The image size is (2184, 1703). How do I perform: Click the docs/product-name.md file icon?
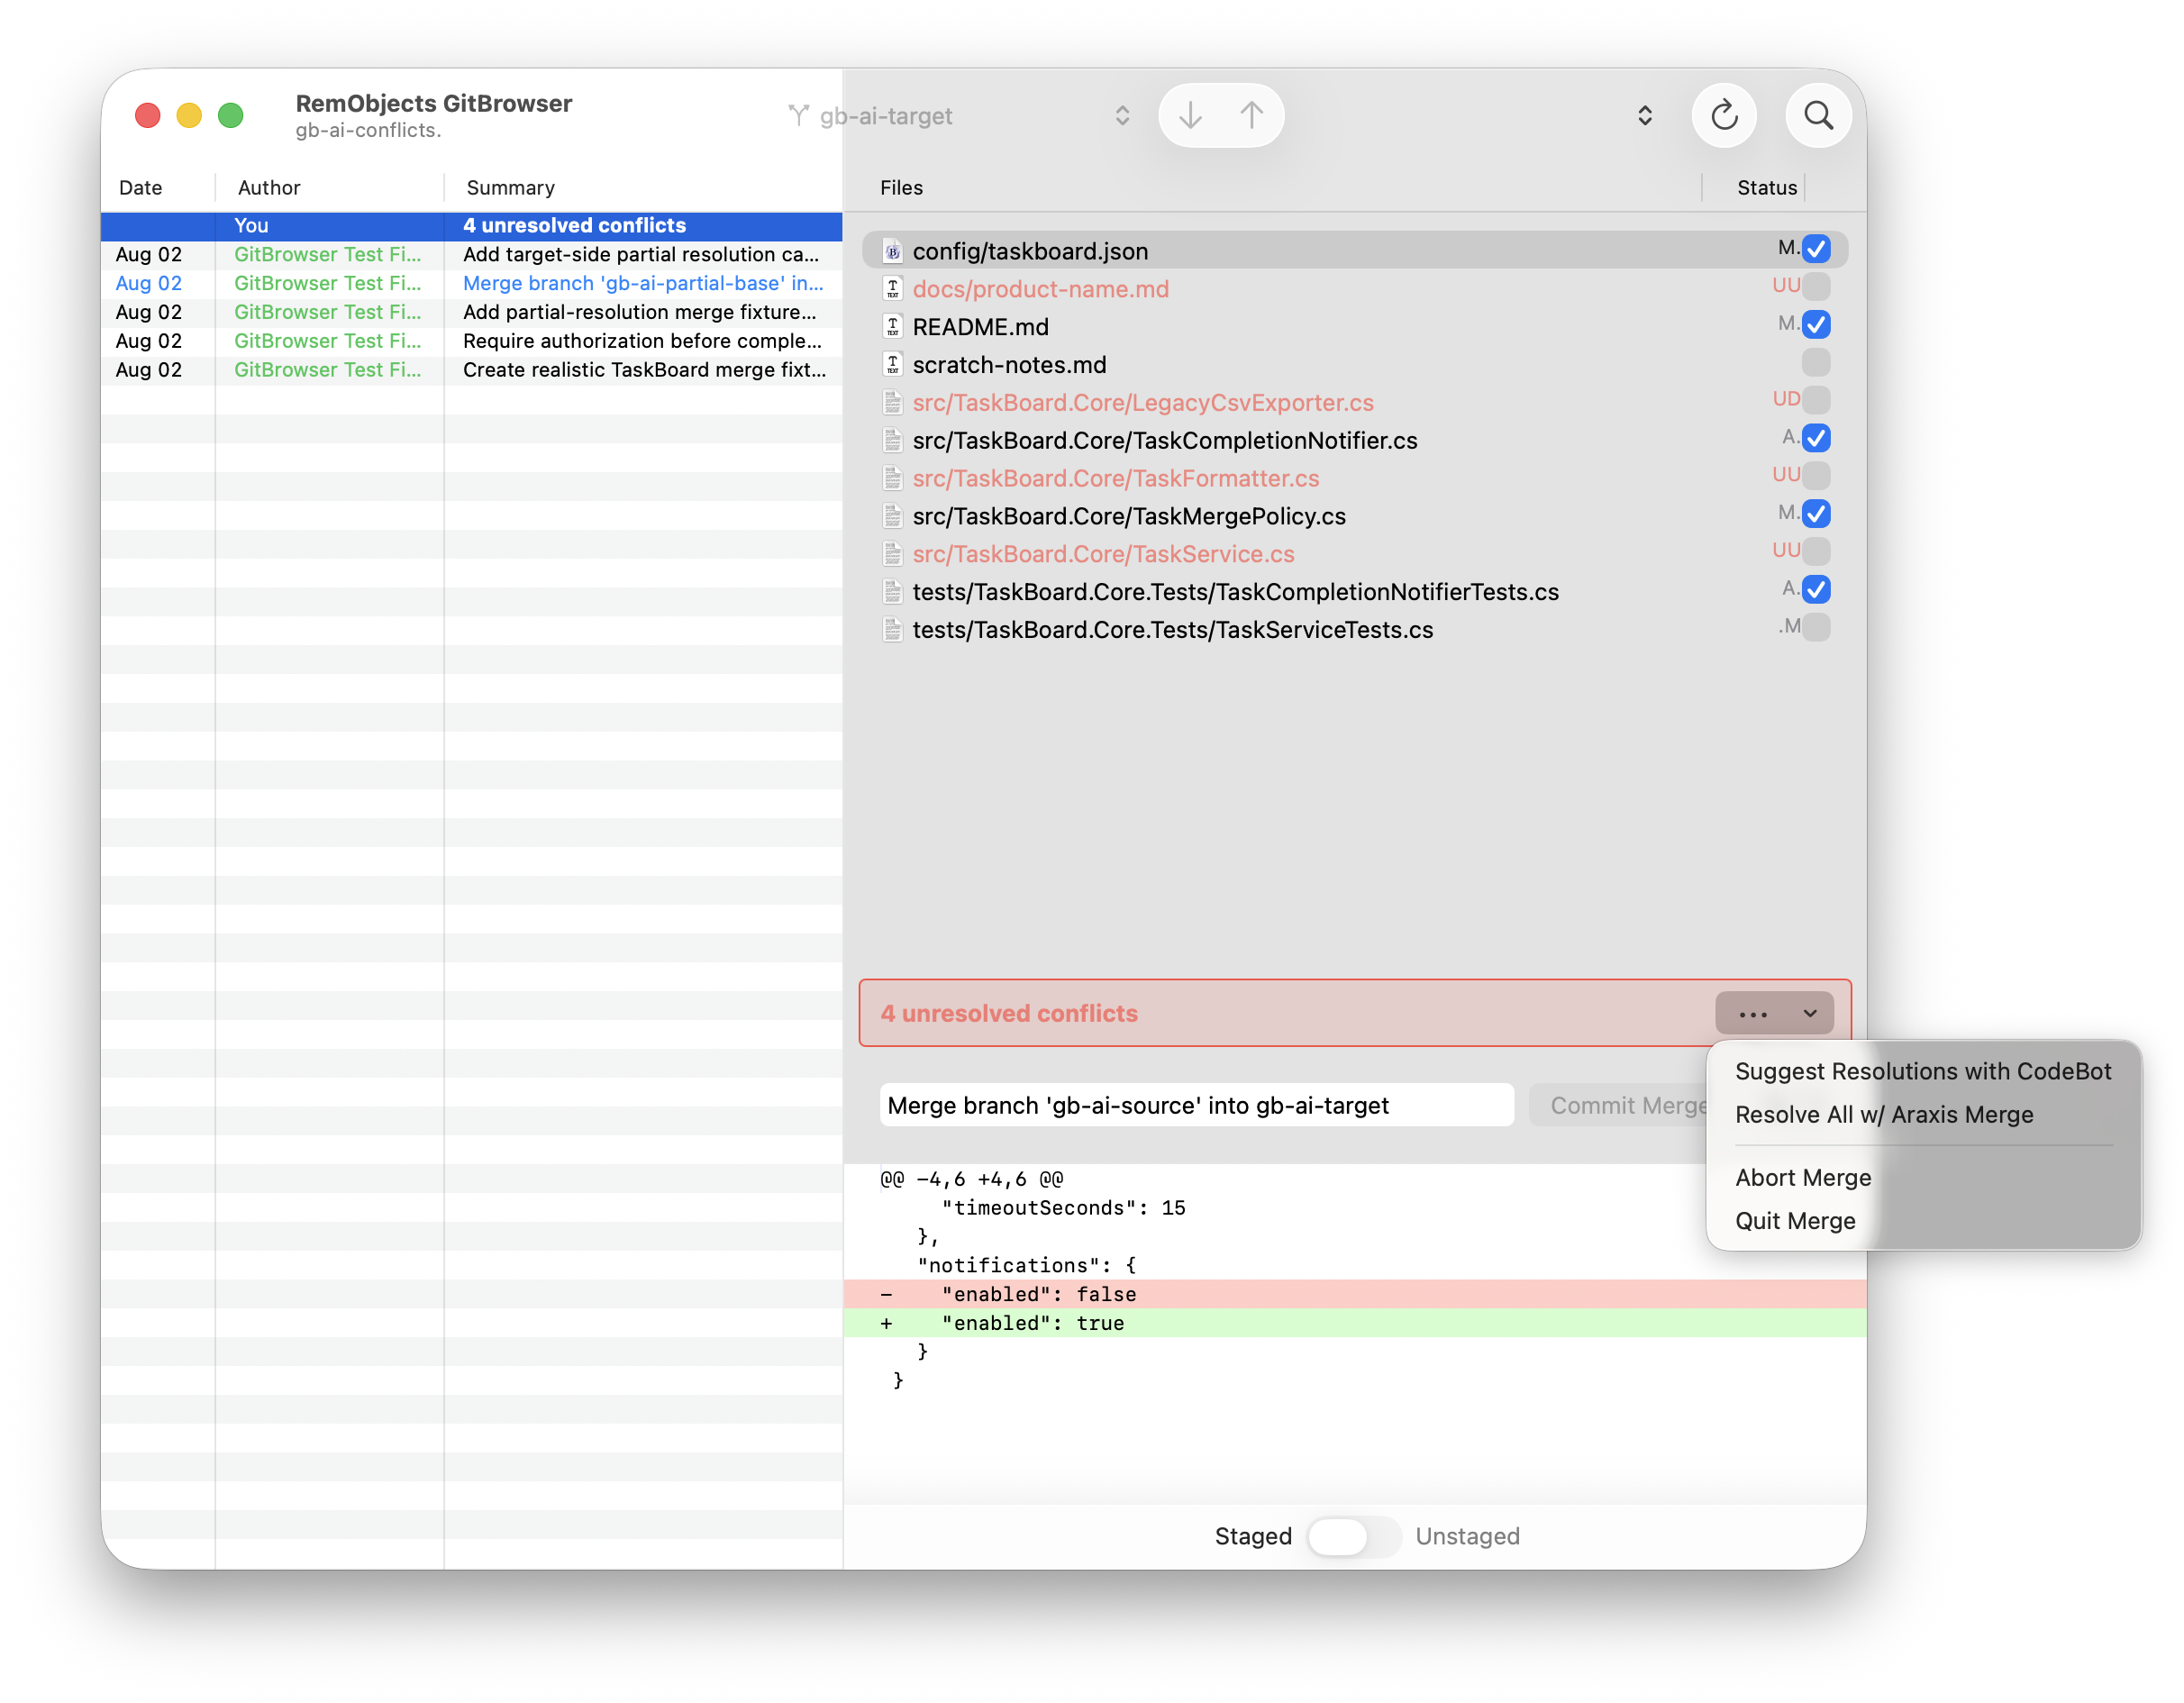pyautogui.click(x=893, y=289)
